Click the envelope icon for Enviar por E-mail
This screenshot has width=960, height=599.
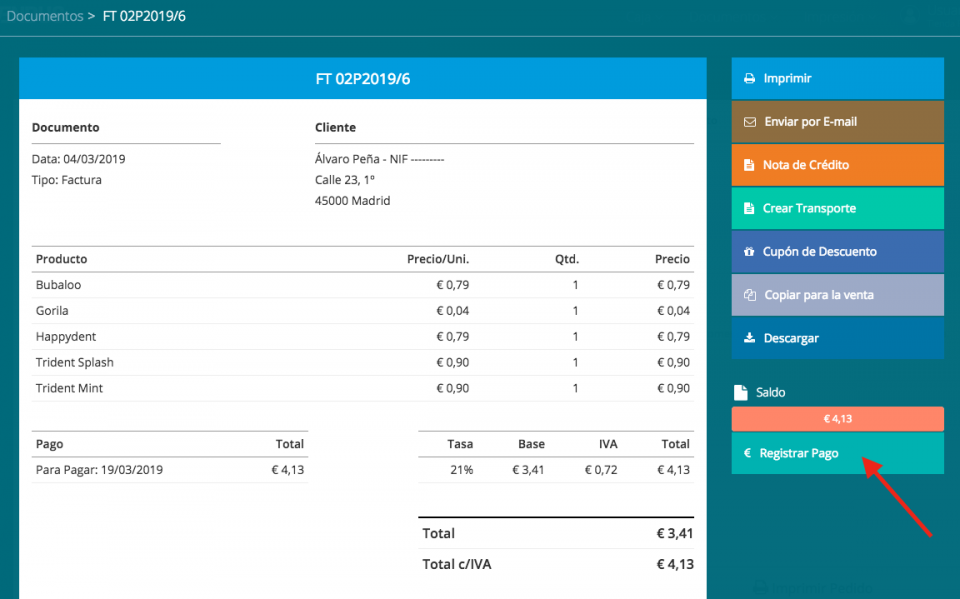tap(750, 122)
